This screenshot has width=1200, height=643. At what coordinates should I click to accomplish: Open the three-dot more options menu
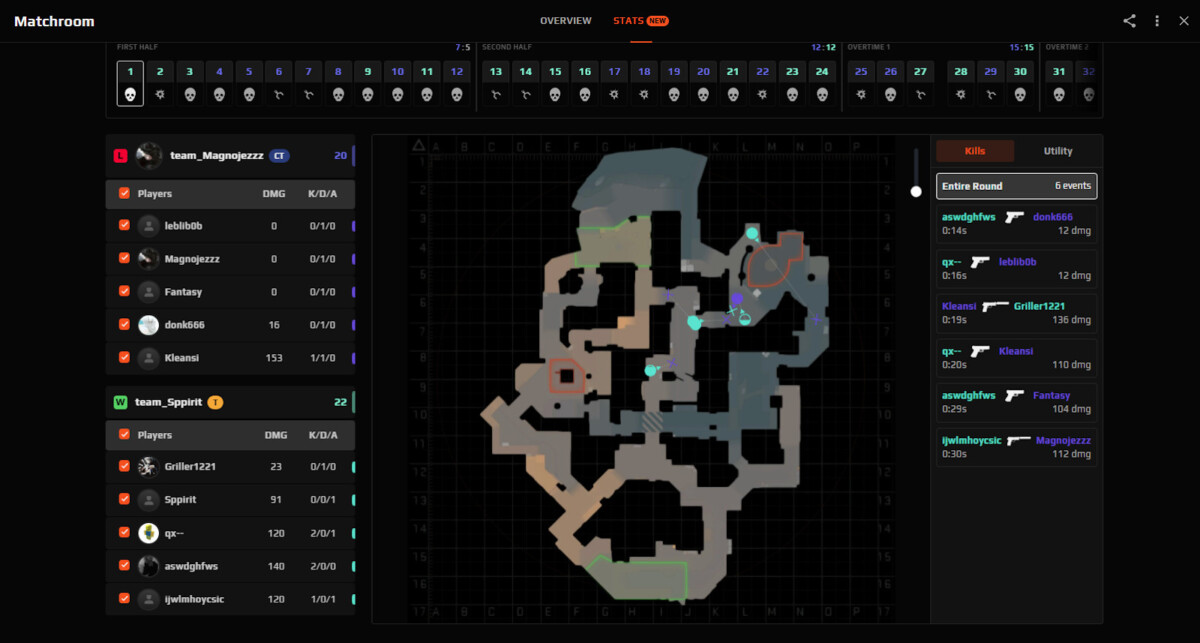tap(1157, 21)
